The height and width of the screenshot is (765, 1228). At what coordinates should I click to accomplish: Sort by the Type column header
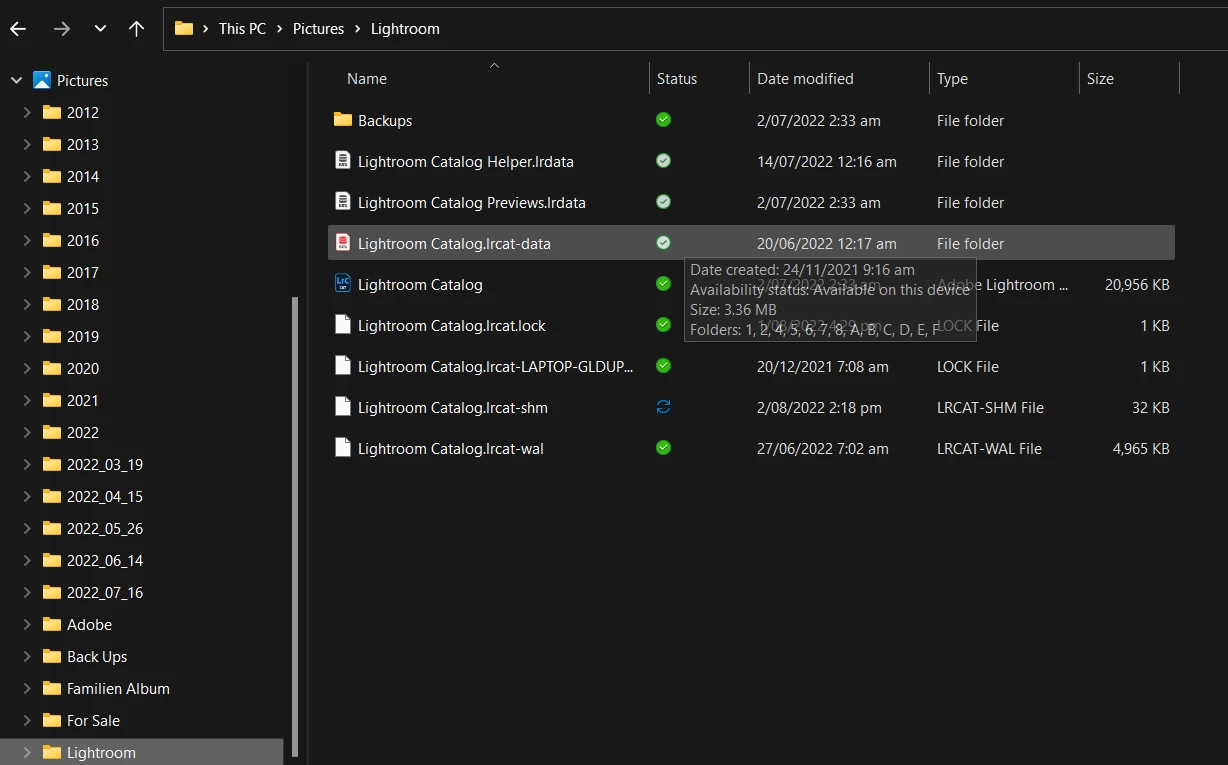(x=952, y=79)
